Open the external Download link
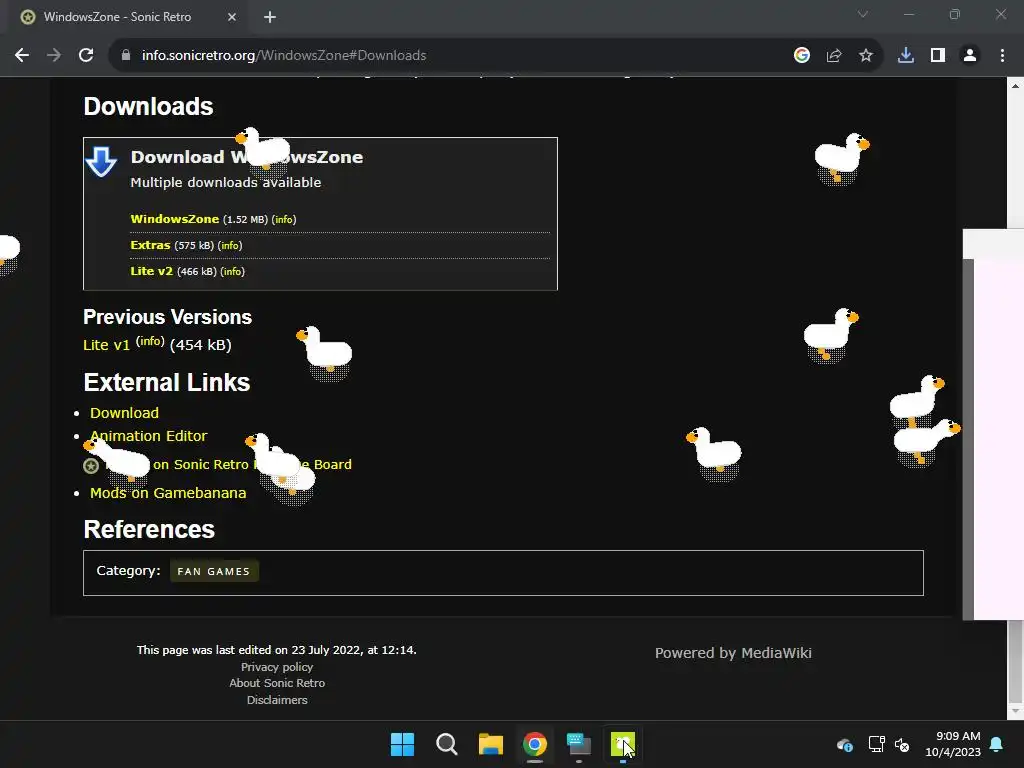Screen dimensions: 1024x768 click(x=124, y=413)
